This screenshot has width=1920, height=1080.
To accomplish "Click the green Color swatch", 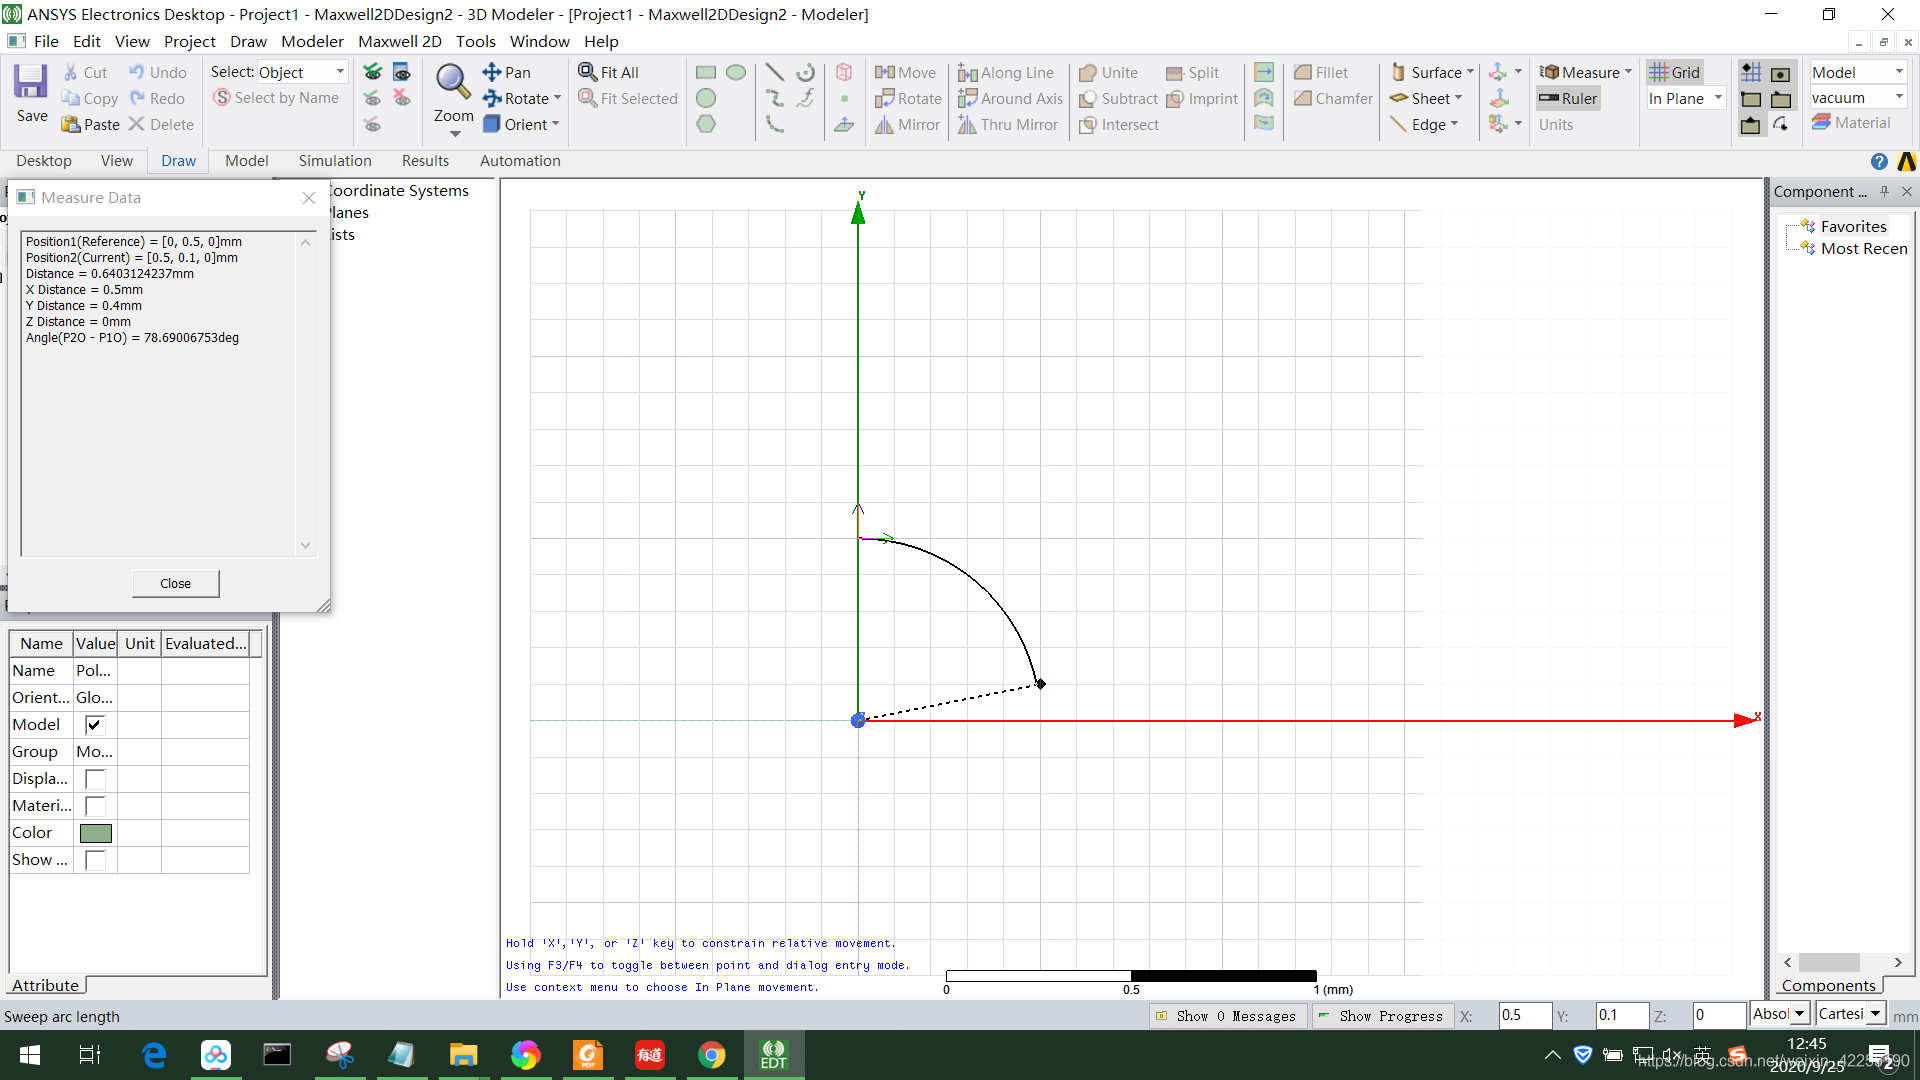I will pyautogui.click(x=95, y=833).
